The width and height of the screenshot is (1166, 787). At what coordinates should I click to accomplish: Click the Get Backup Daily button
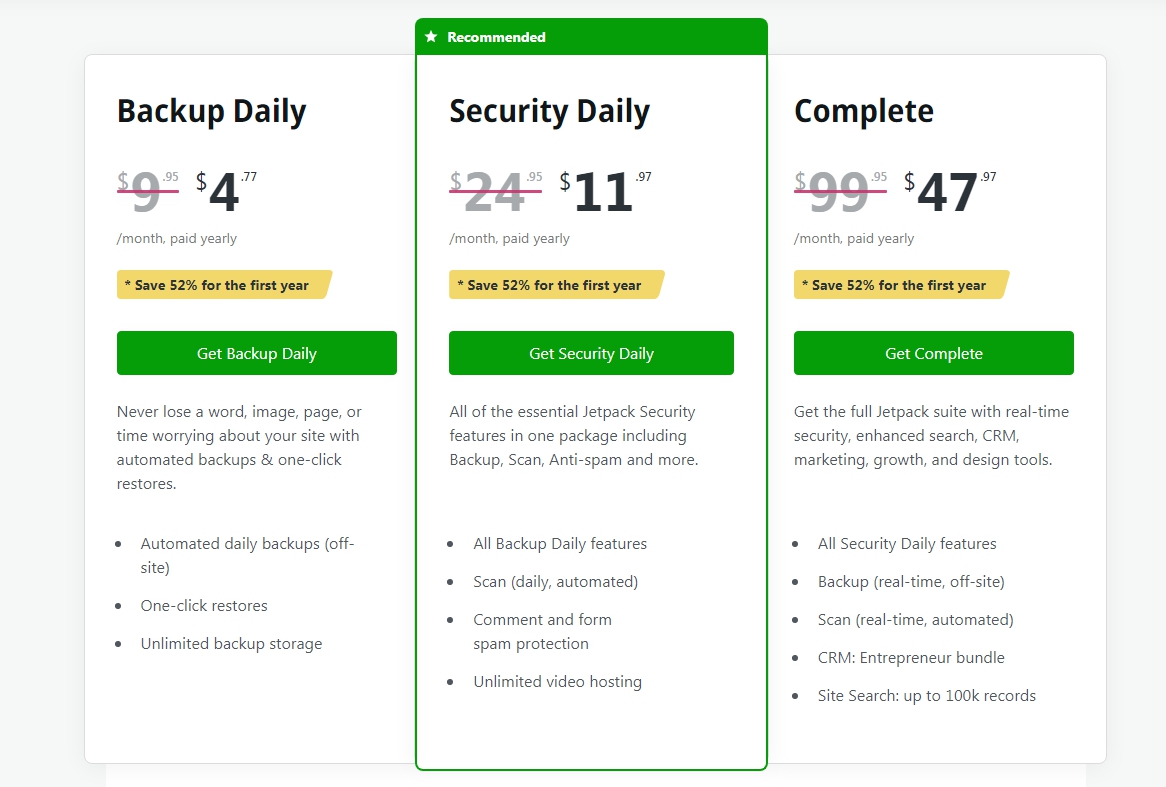[x=257, y=353]
